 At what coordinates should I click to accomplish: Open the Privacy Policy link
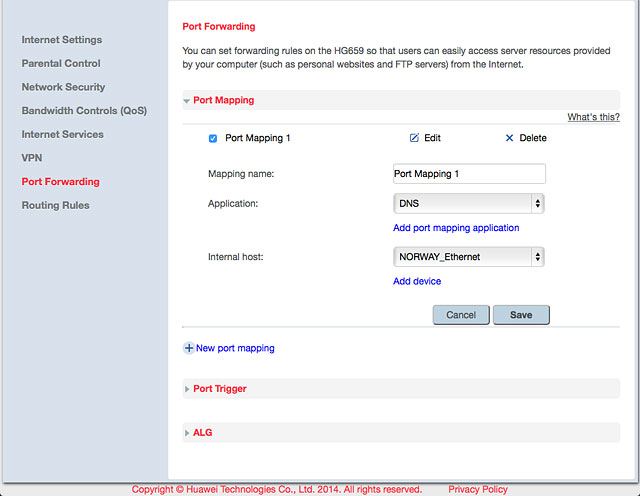point(478,489)
